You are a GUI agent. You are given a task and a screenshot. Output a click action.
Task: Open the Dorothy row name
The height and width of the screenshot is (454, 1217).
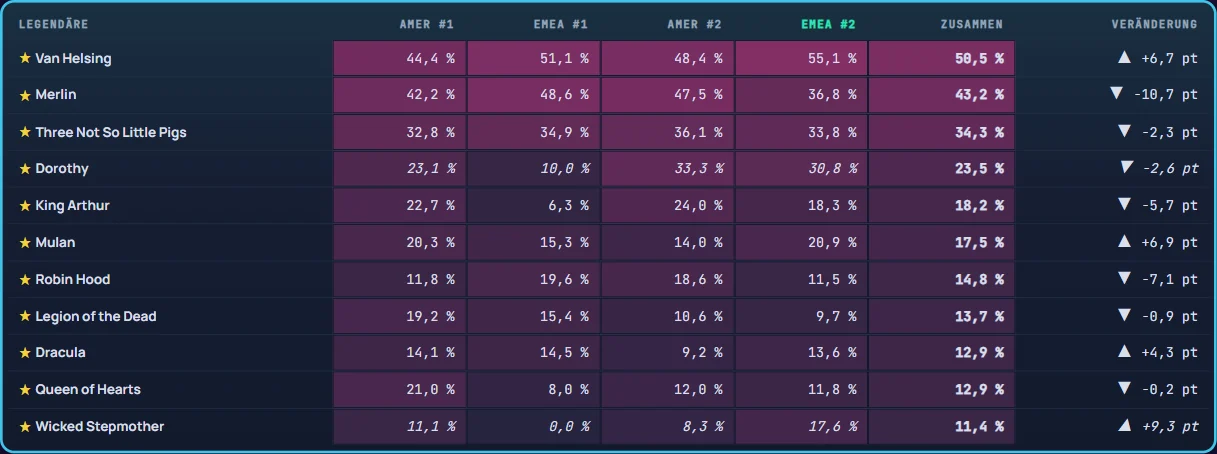tap(62, 169)
